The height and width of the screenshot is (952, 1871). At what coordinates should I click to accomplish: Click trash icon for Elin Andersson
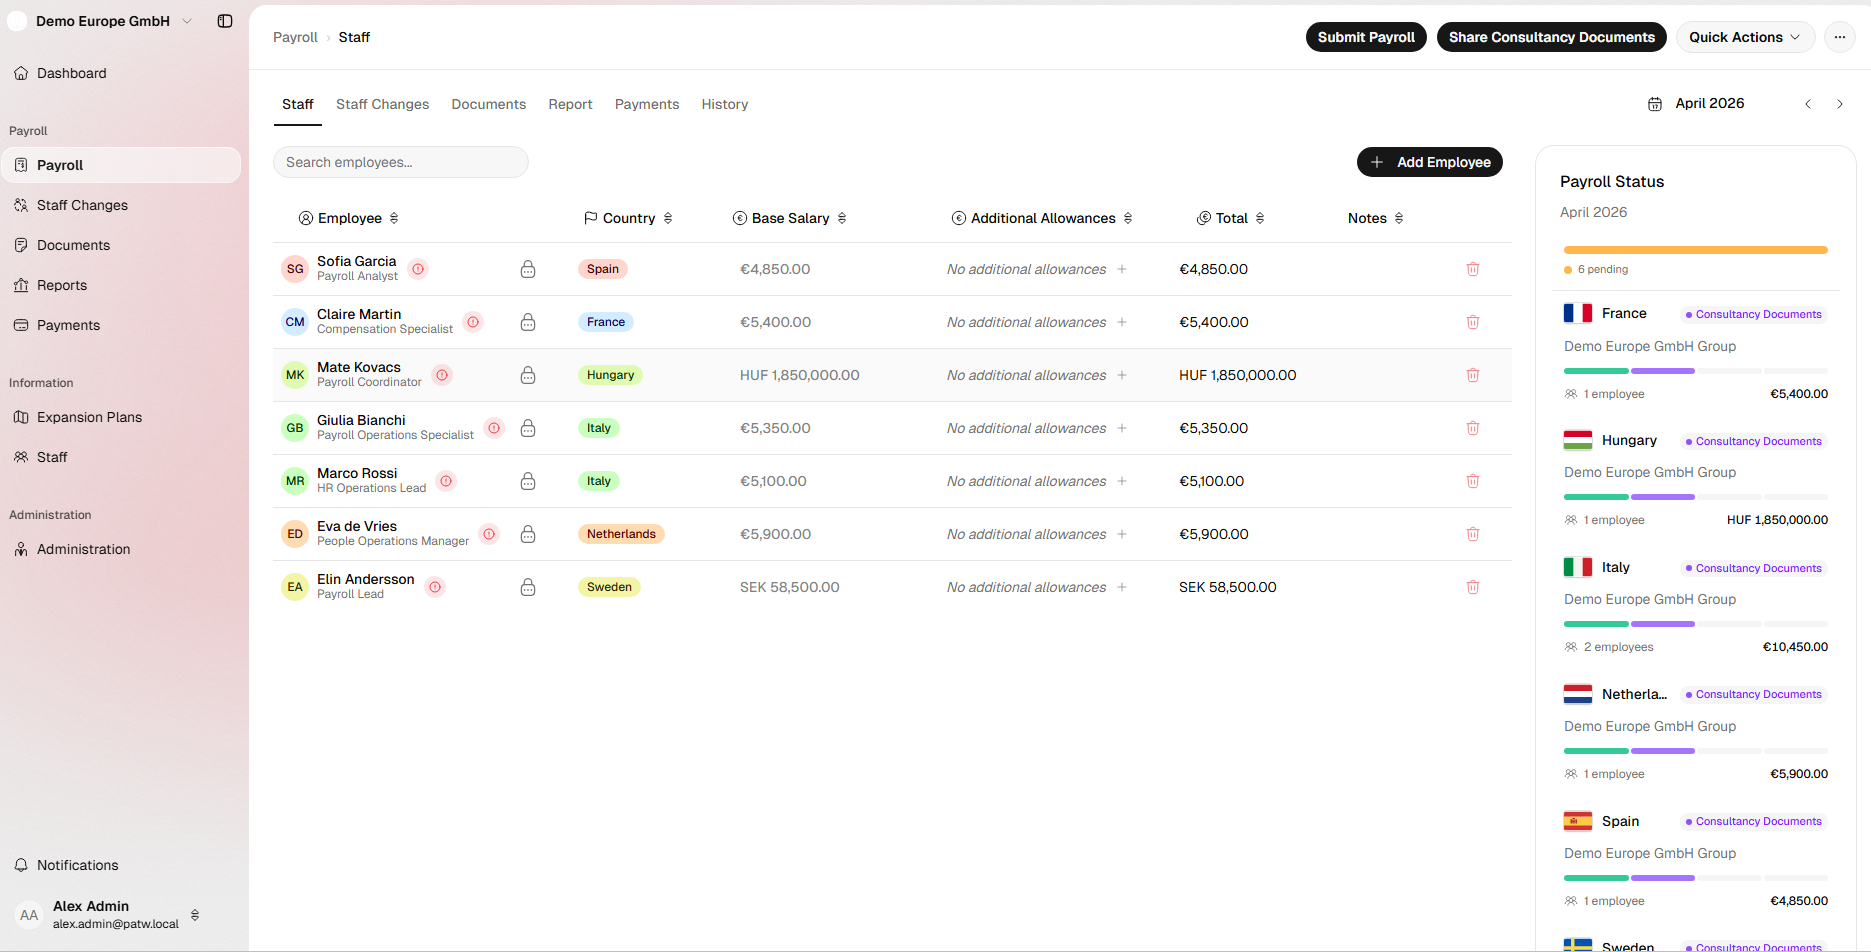pos(1473,587)
